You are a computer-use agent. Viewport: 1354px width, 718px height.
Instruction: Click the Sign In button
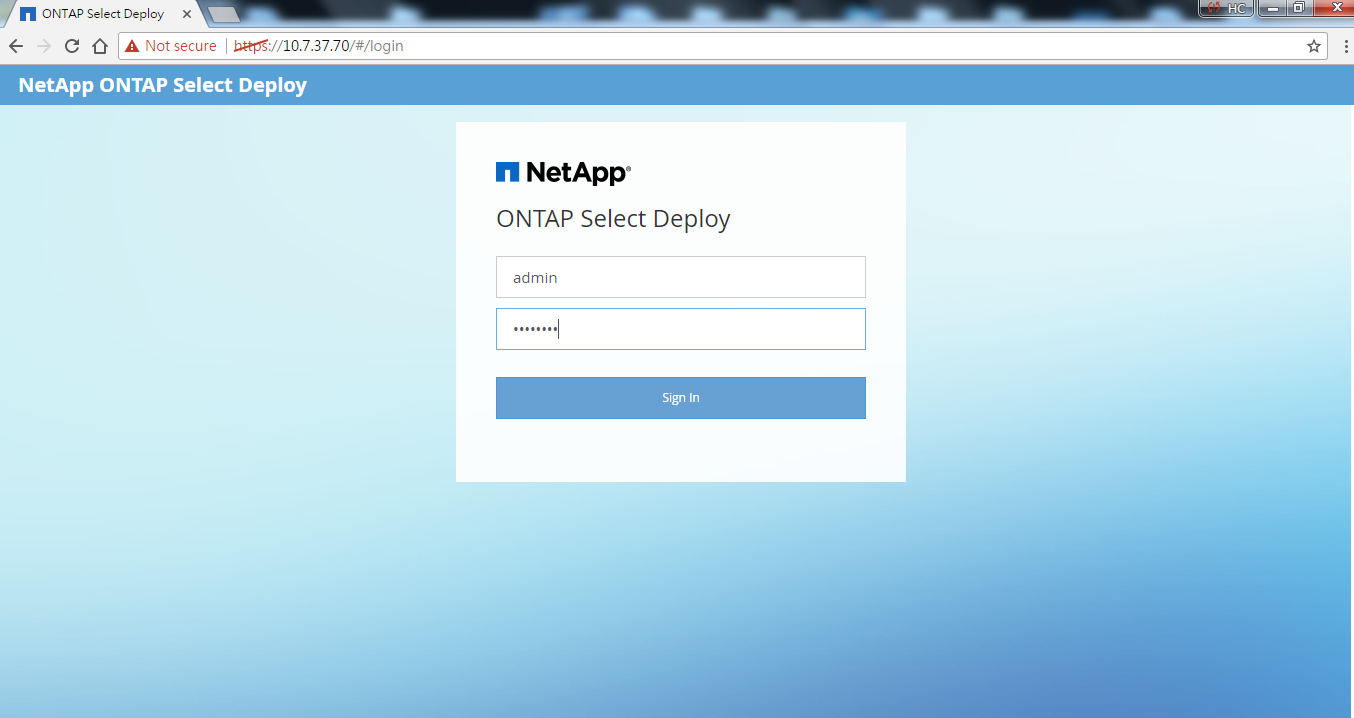coord(681,398)
